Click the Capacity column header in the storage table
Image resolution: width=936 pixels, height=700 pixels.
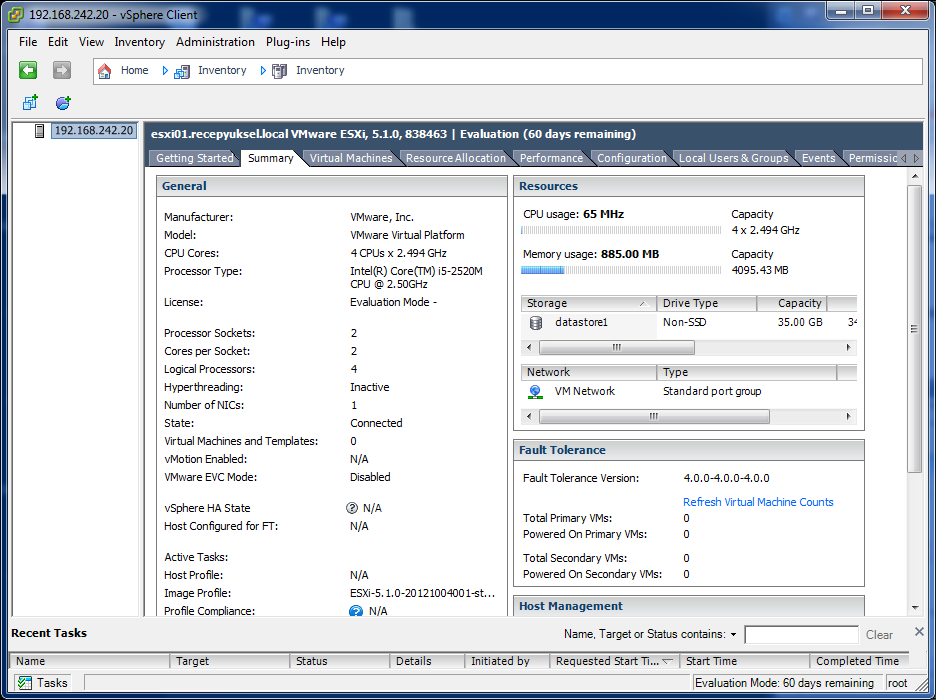click(793, 303)
